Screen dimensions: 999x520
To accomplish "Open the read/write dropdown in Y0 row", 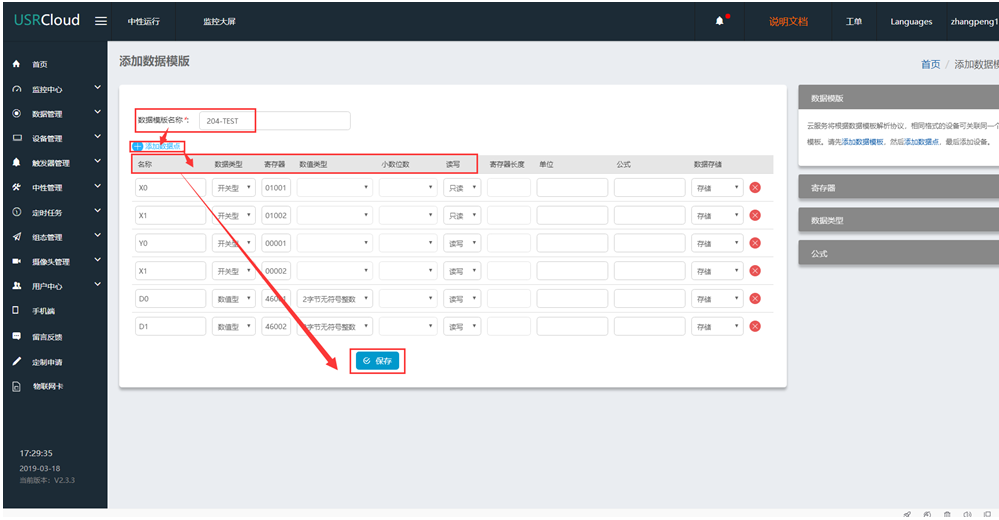I will click(462, 243).
